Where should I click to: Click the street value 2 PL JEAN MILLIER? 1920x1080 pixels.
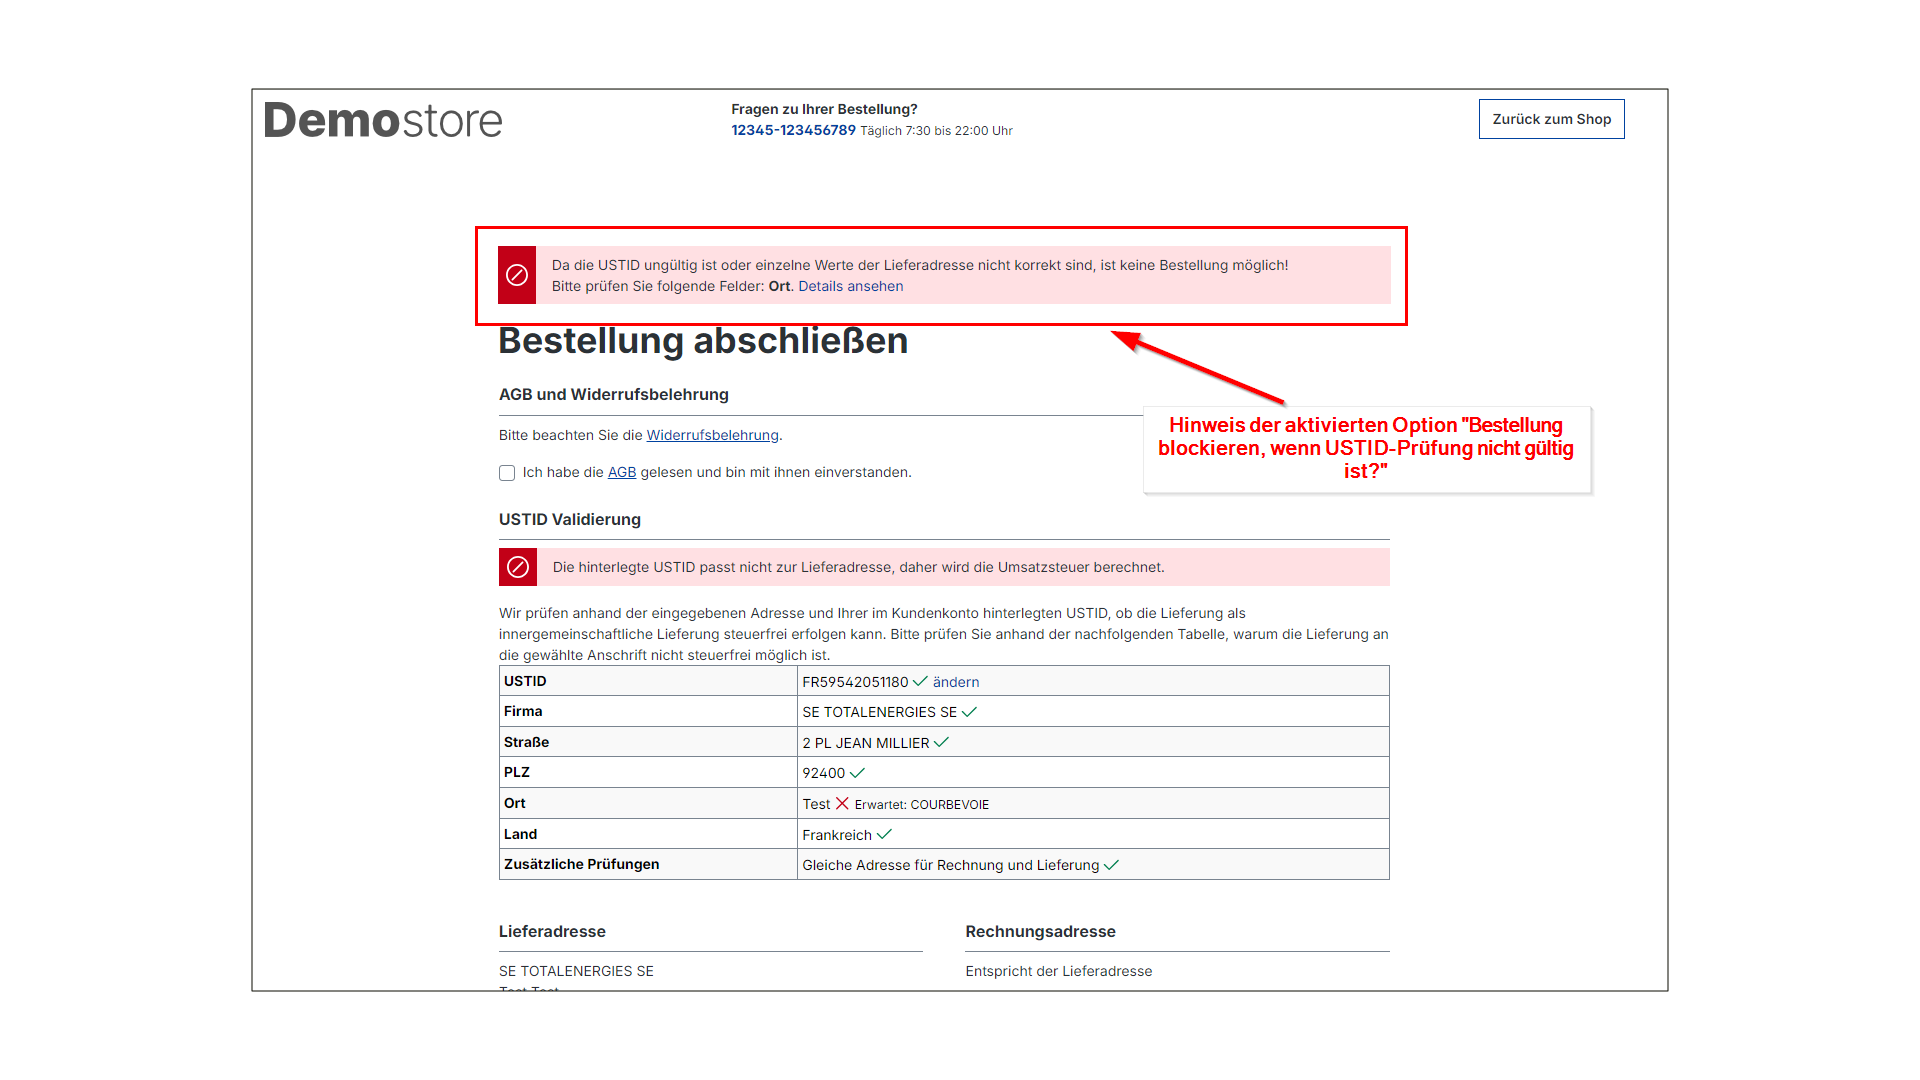click(x=866, y=743)
